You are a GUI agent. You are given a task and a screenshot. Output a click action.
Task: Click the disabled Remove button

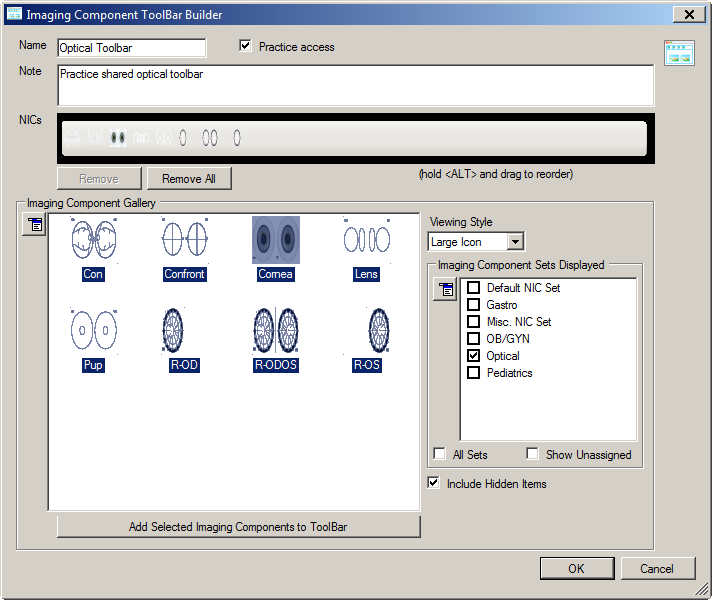pos(99,179)
